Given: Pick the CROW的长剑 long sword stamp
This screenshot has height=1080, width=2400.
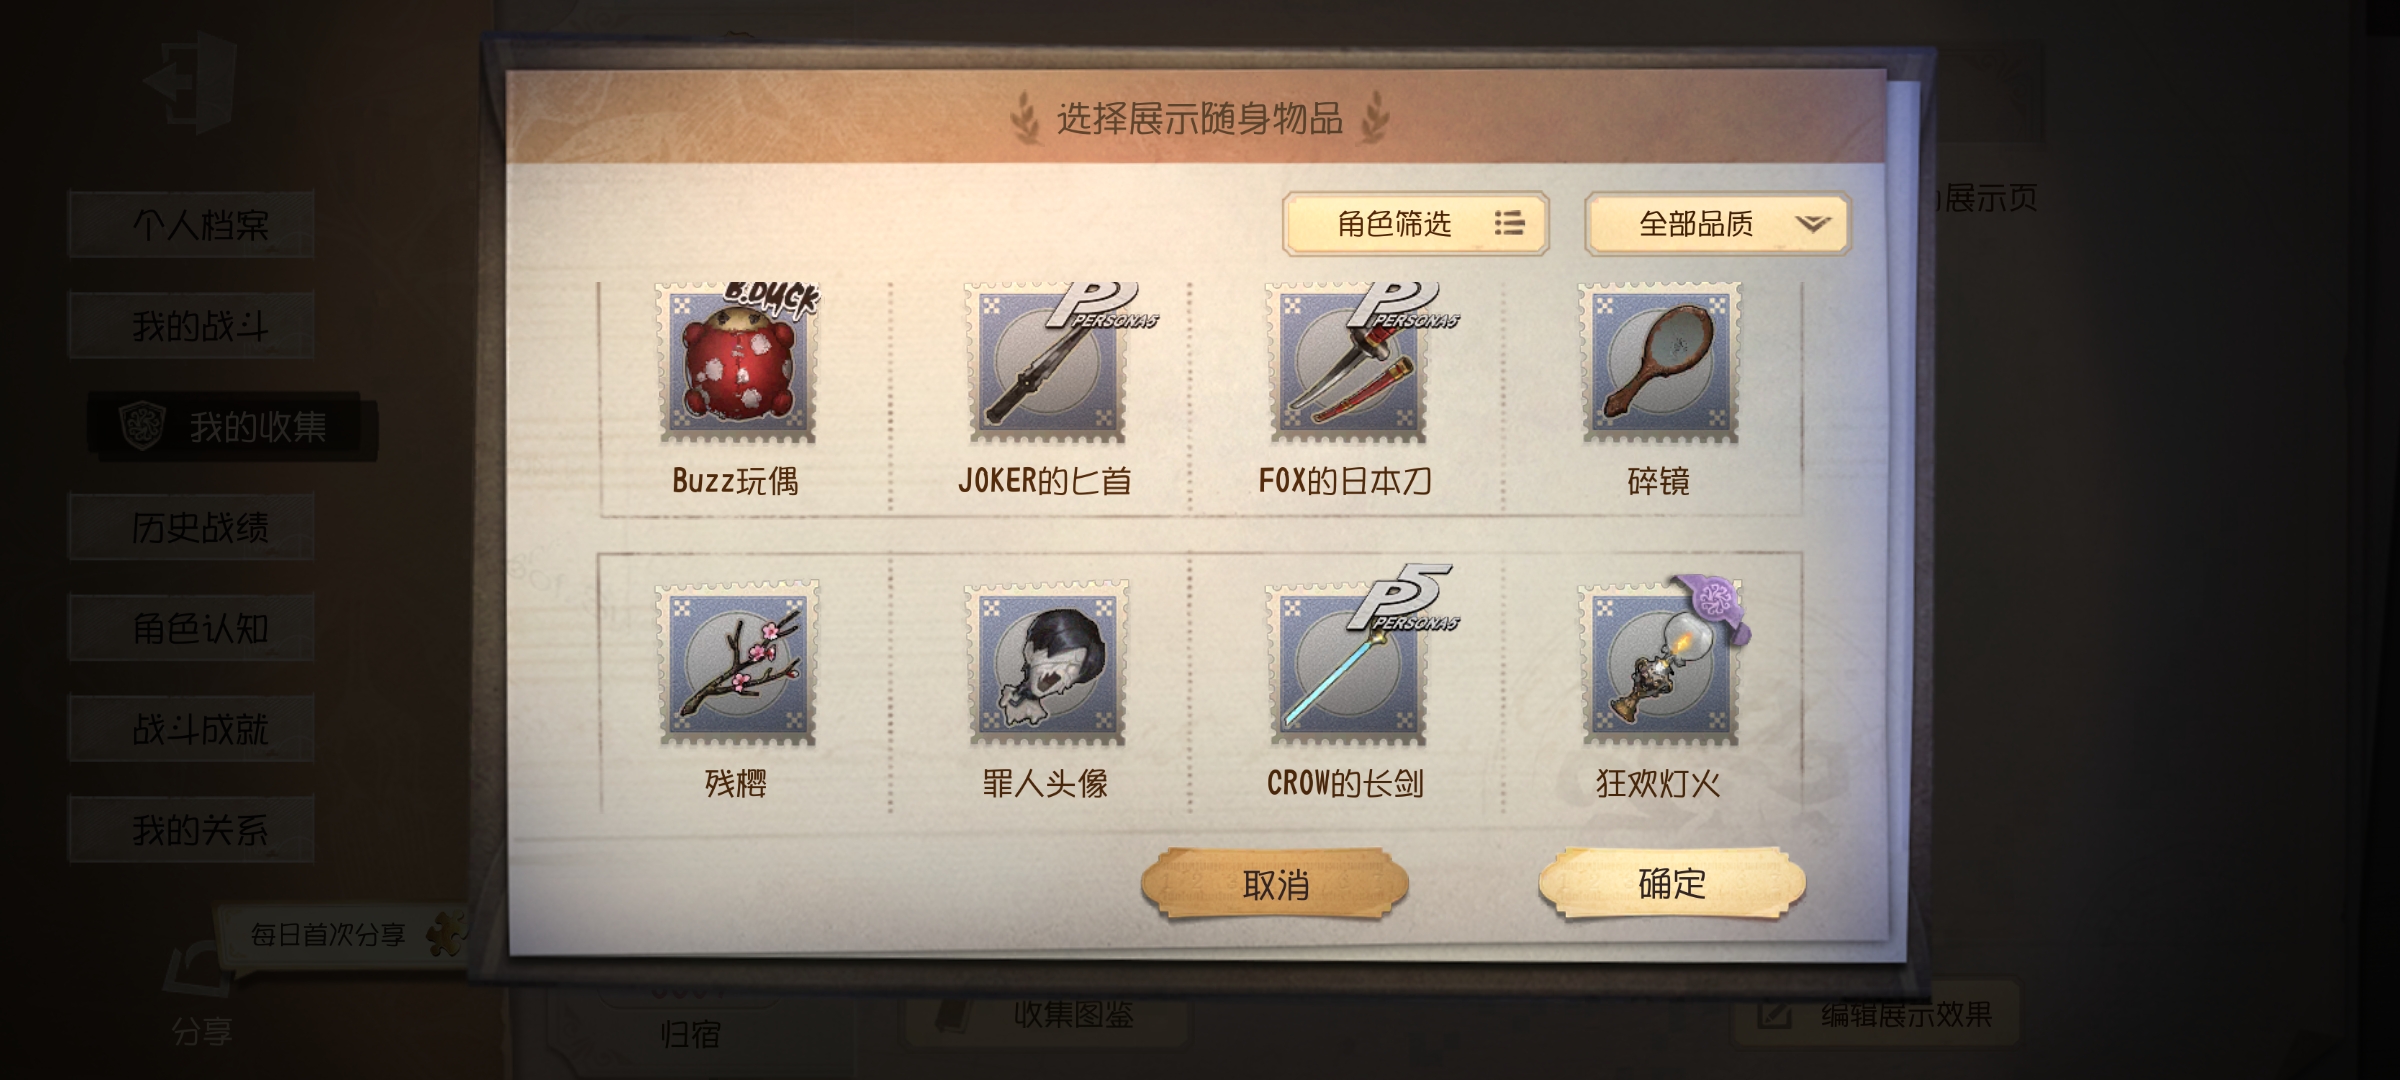Looking at the screenshot, I should pos(1347,664).
